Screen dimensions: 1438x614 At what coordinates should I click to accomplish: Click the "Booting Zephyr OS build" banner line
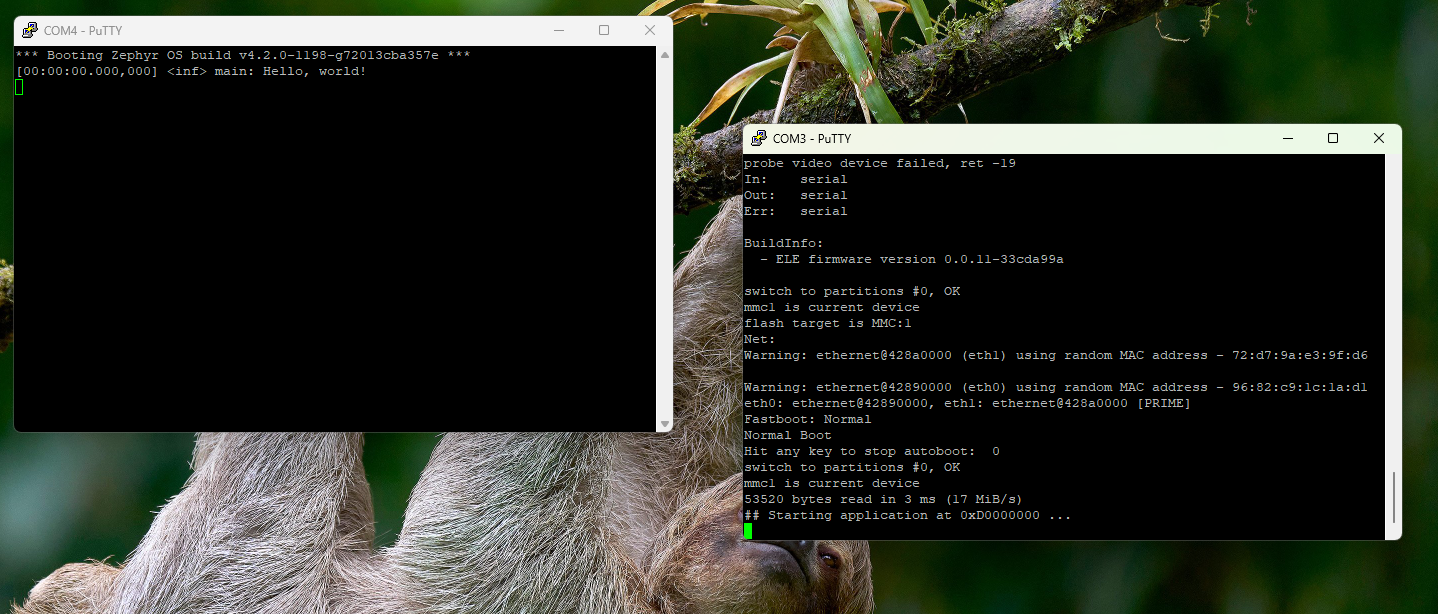pyautogui.click(x=242, y=55)
